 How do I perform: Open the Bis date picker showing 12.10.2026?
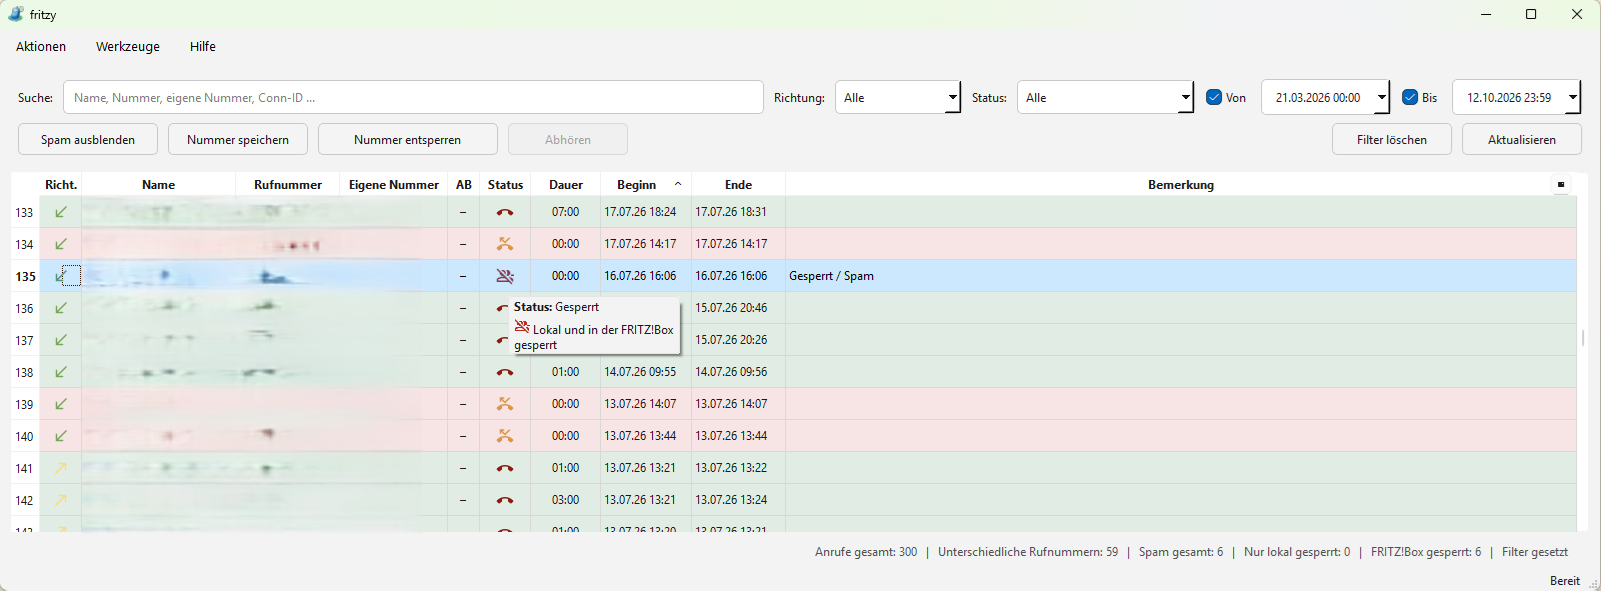point(1516,97)
